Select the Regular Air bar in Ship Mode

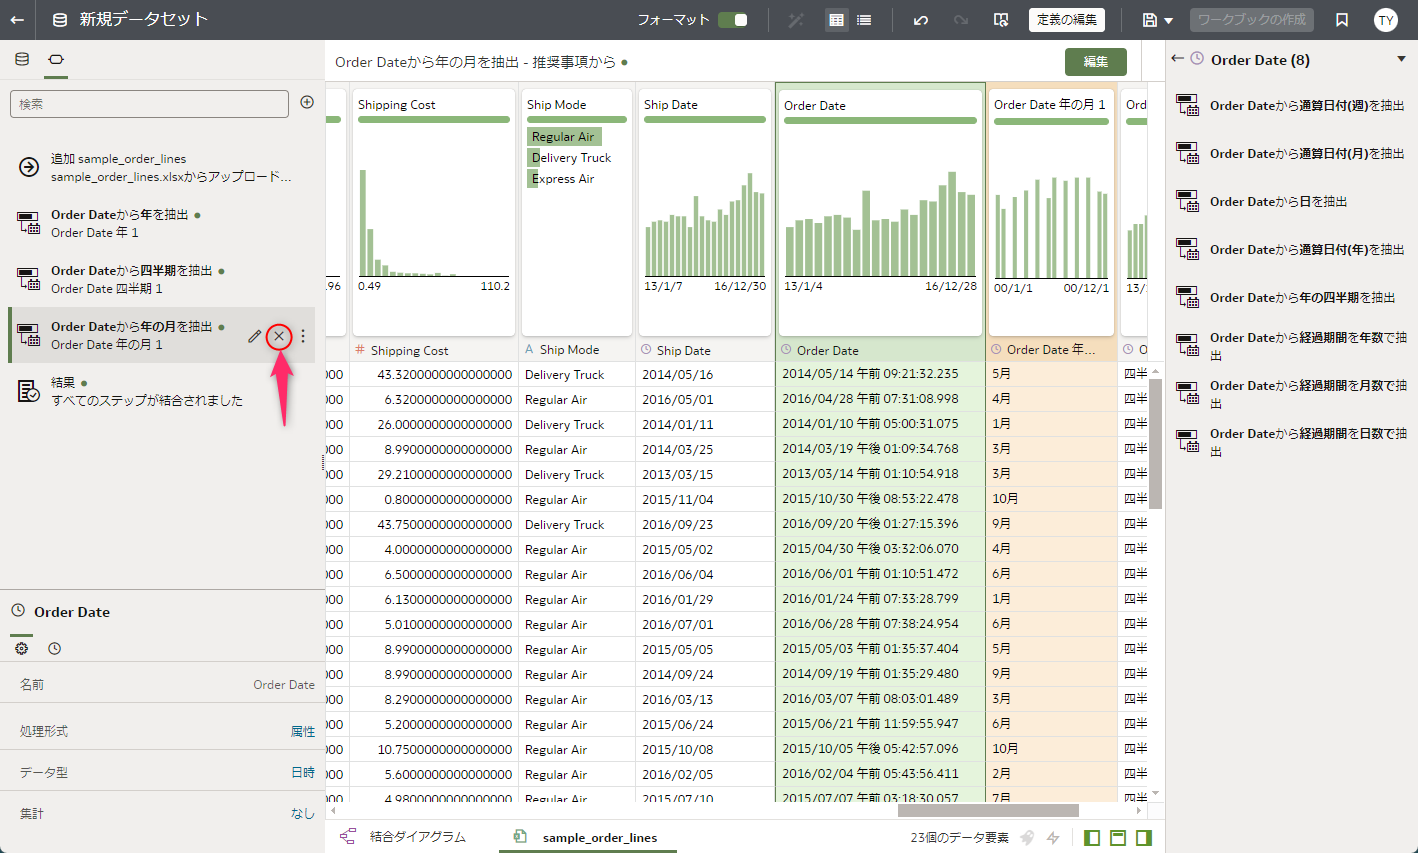point(565,137)
